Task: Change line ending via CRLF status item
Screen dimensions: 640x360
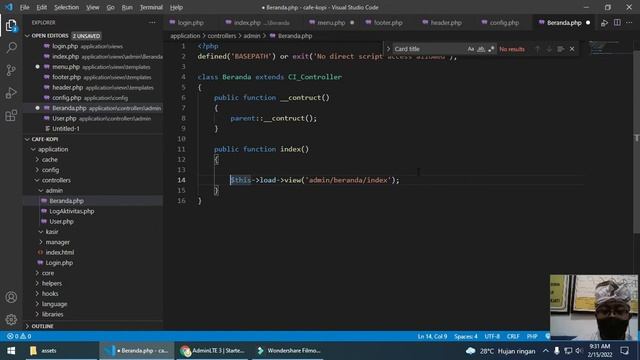Action: (513, 336)
